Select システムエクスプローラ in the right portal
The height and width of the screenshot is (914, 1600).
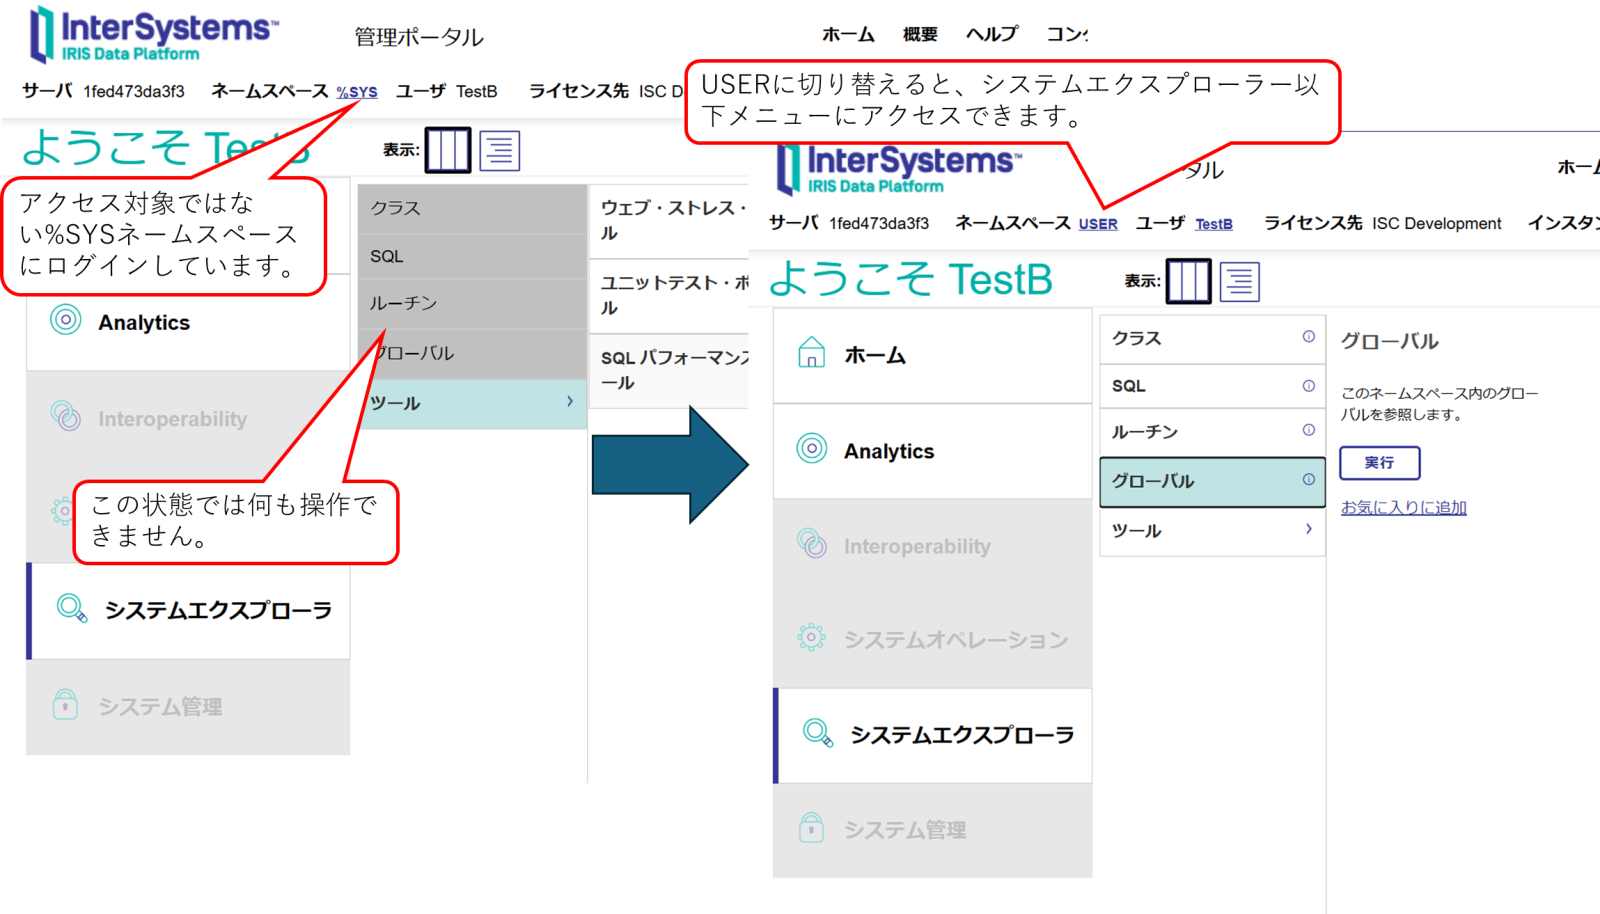click(x=932, y=735)
